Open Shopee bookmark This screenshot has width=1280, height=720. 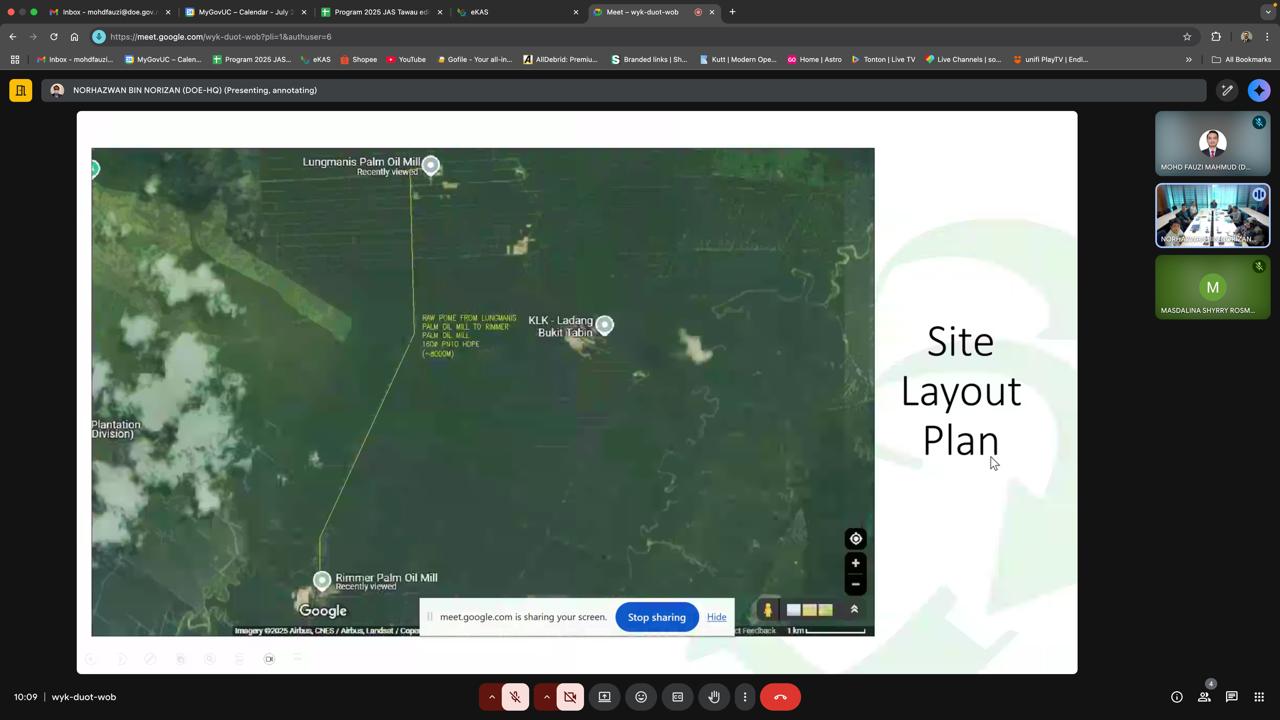coord(358,59)
